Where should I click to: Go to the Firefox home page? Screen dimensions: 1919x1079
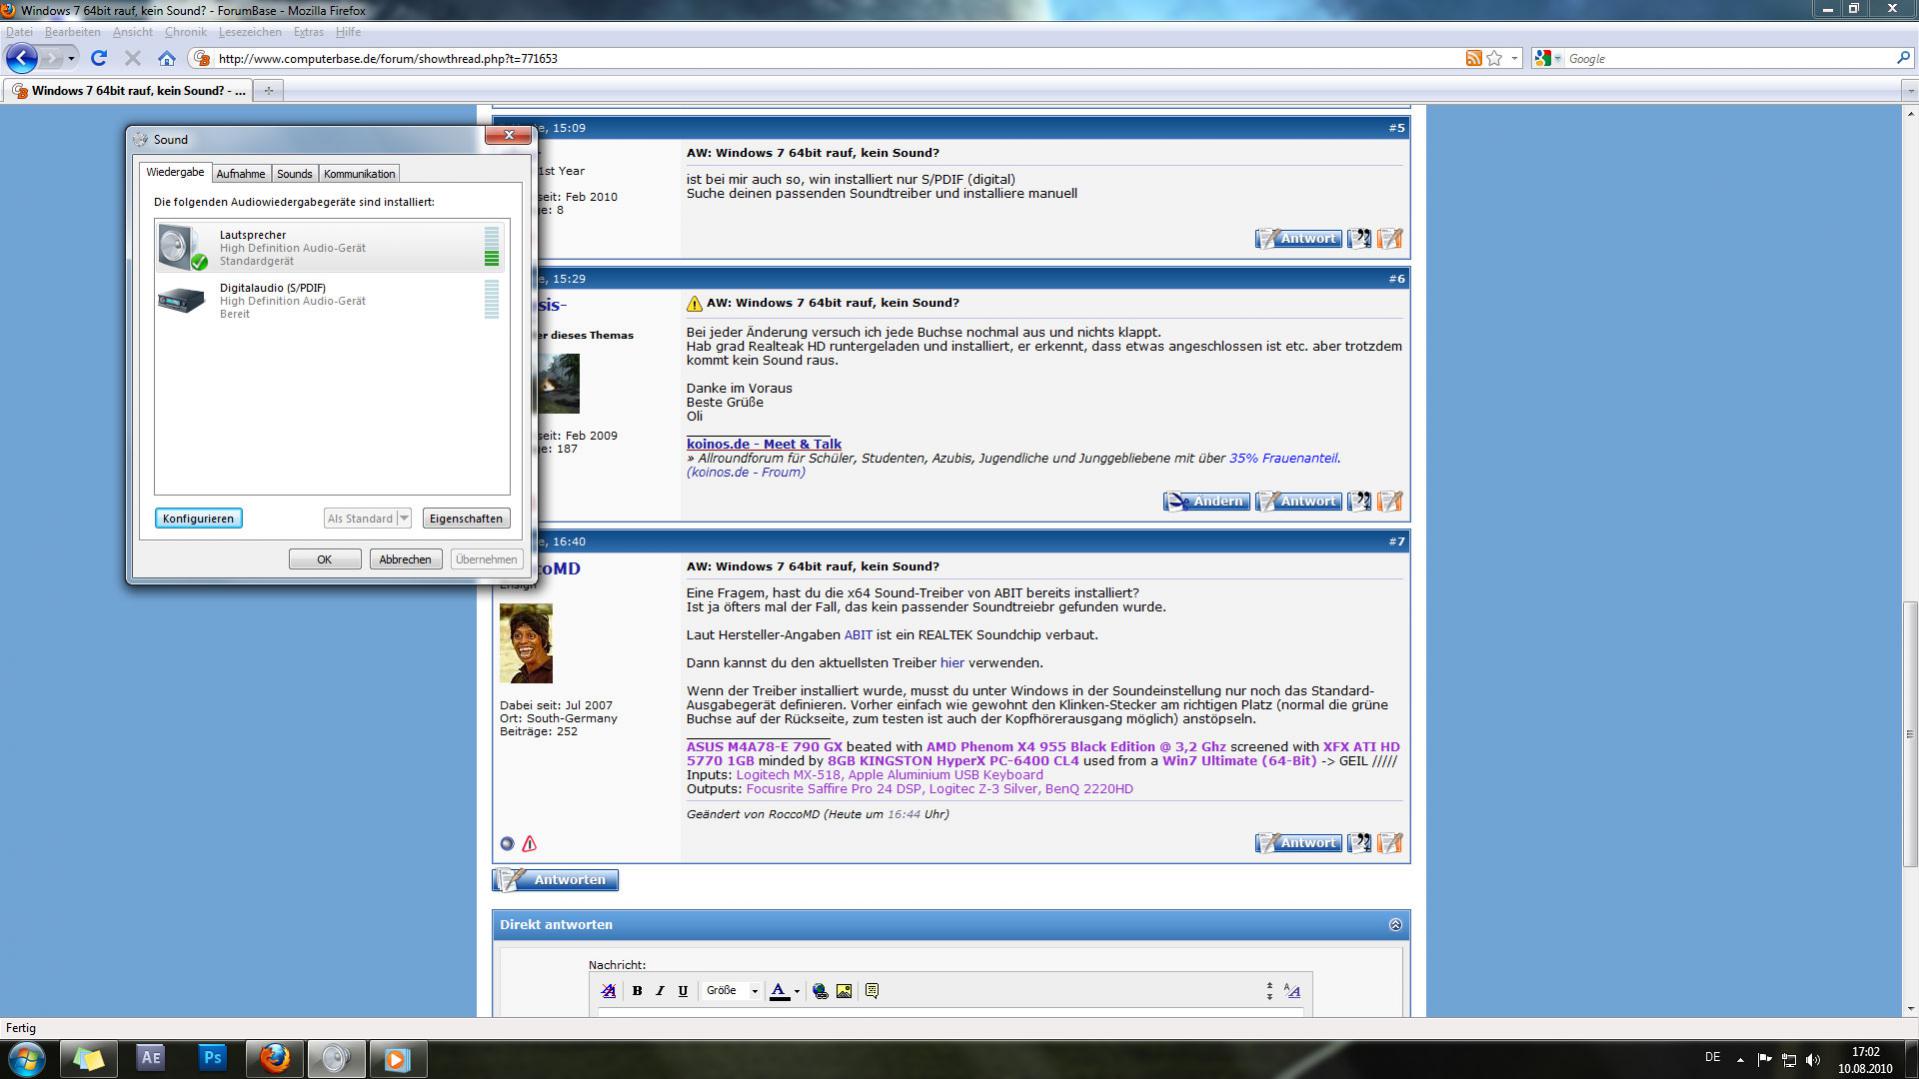click(x=167, y=58)
